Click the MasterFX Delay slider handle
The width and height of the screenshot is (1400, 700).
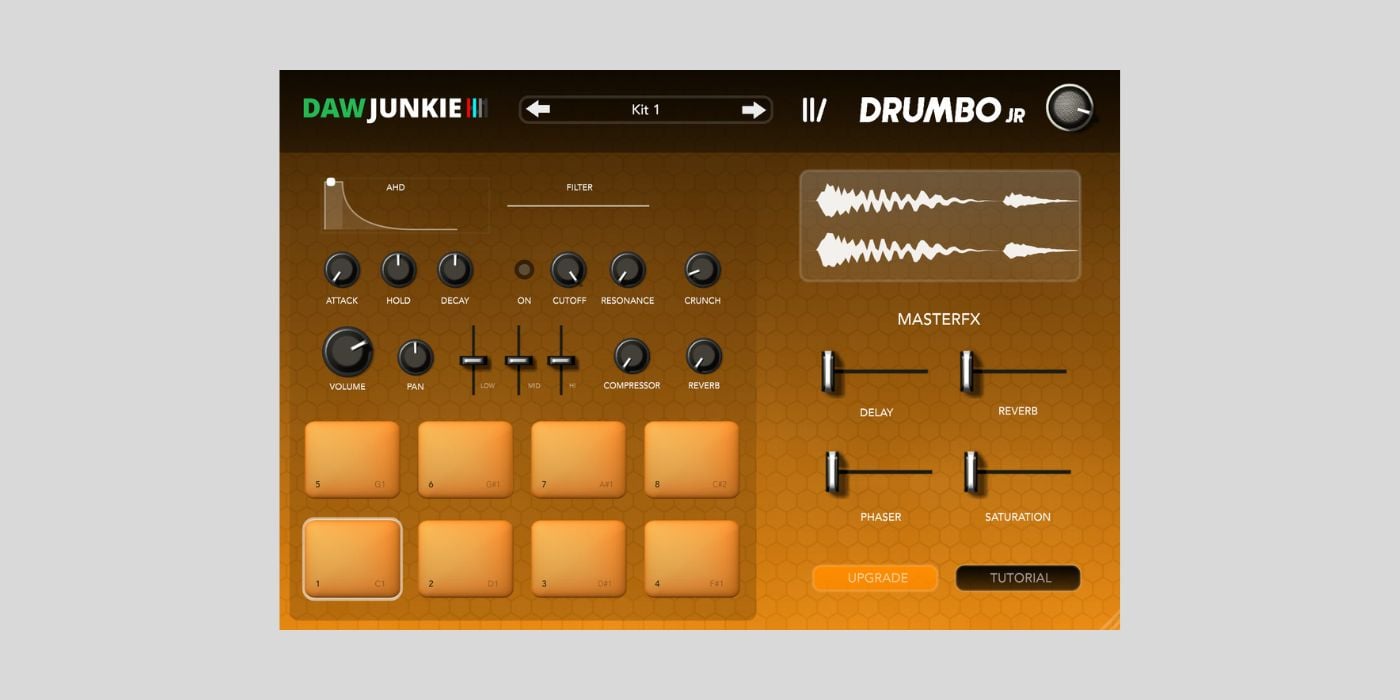click(828, 371)
